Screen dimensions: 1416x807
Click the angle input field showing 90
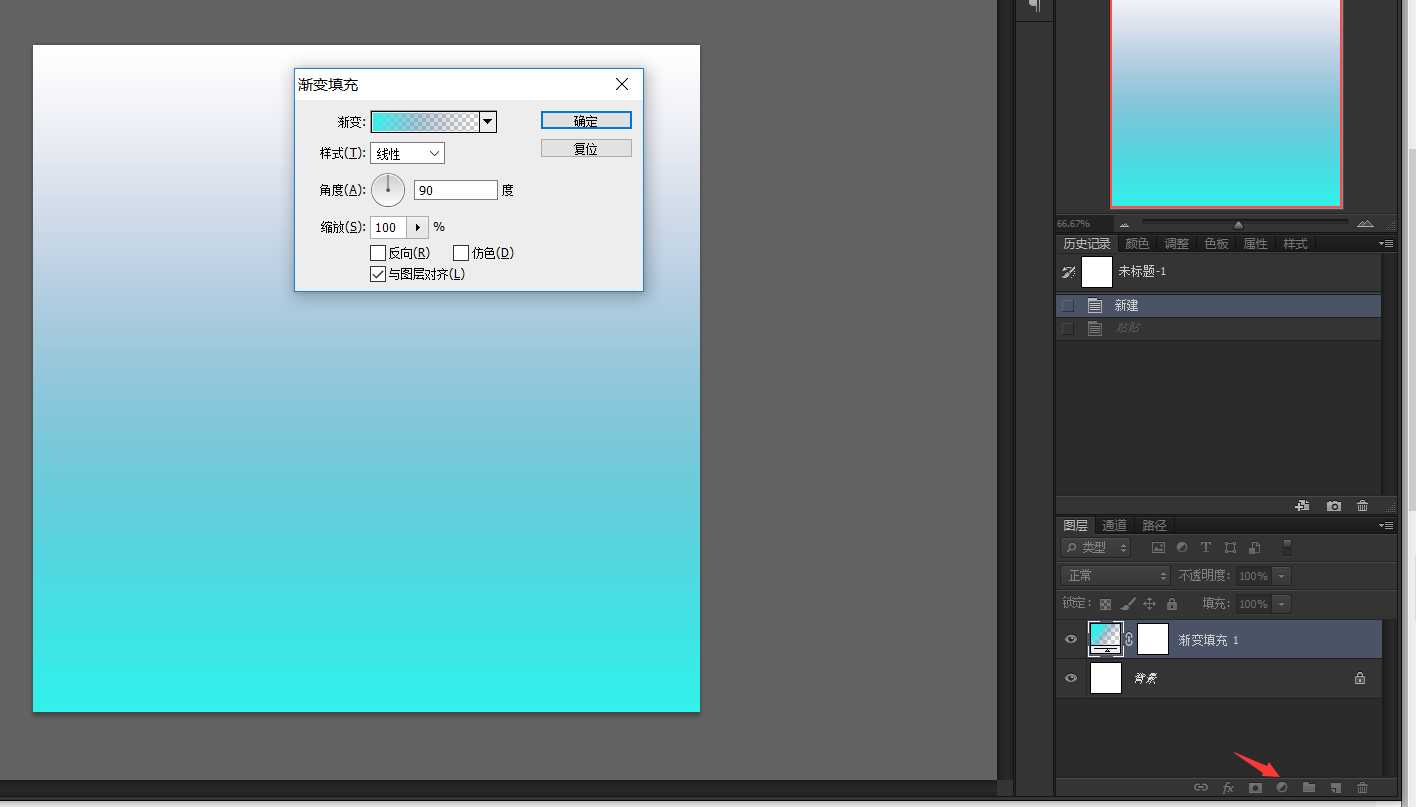(x=456, y=190)
